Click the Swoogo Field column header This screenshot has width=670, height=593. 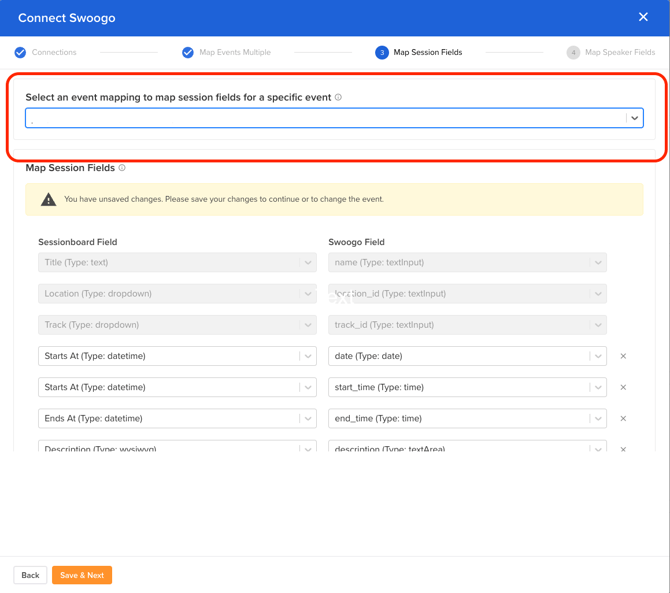356,242
